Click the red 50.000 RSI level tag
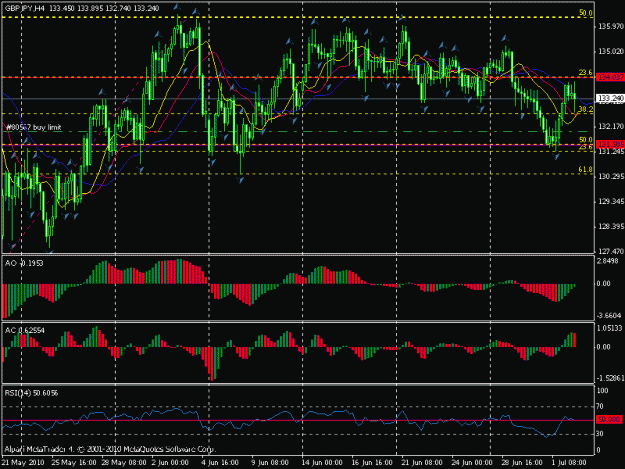Image resolution: width=625 pixels, height=469 pixels. click(x=609, y=420)
